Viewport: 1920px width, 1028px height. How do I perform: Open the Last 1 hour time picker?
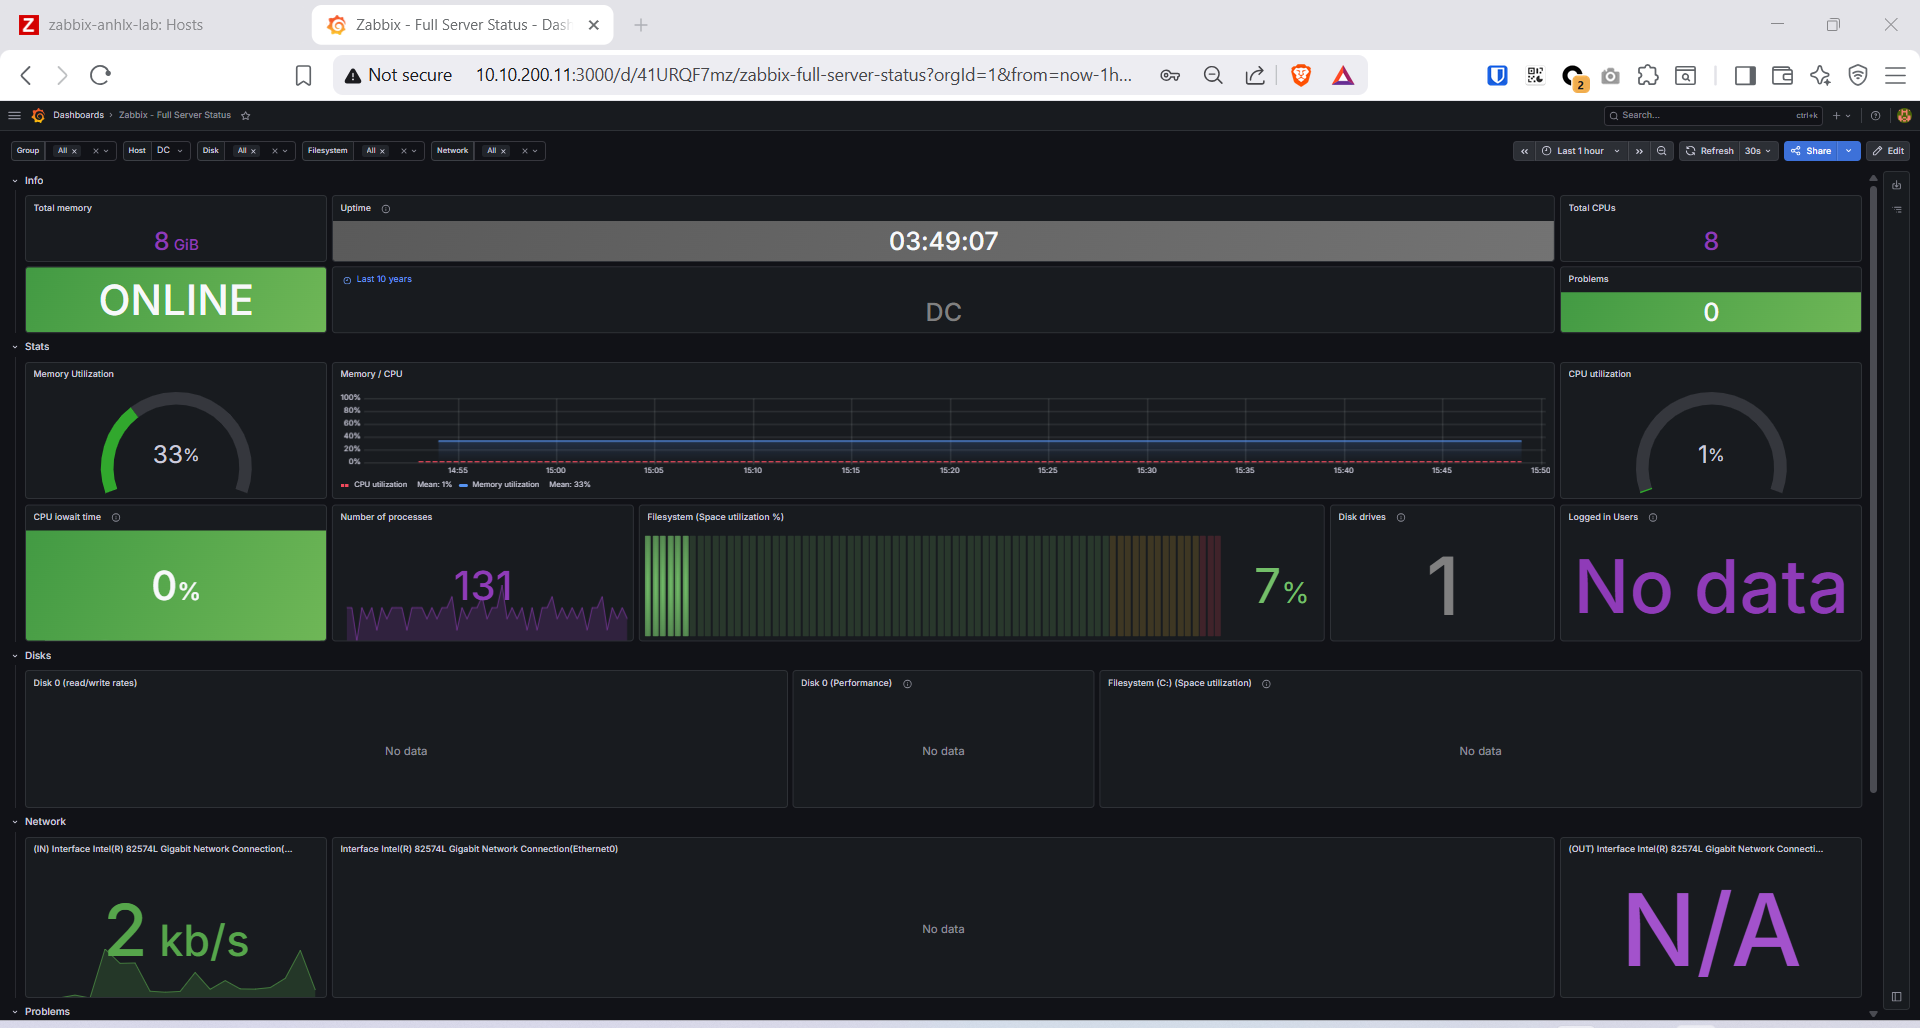click(1580, 151)
